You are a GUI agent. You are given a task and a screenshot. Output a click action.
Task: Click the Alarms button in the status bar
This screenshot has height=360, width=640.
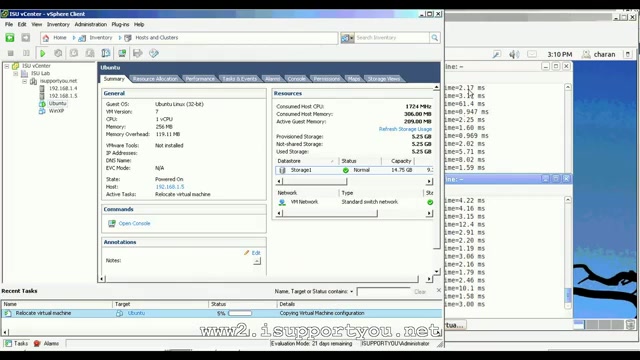point(47,344)
